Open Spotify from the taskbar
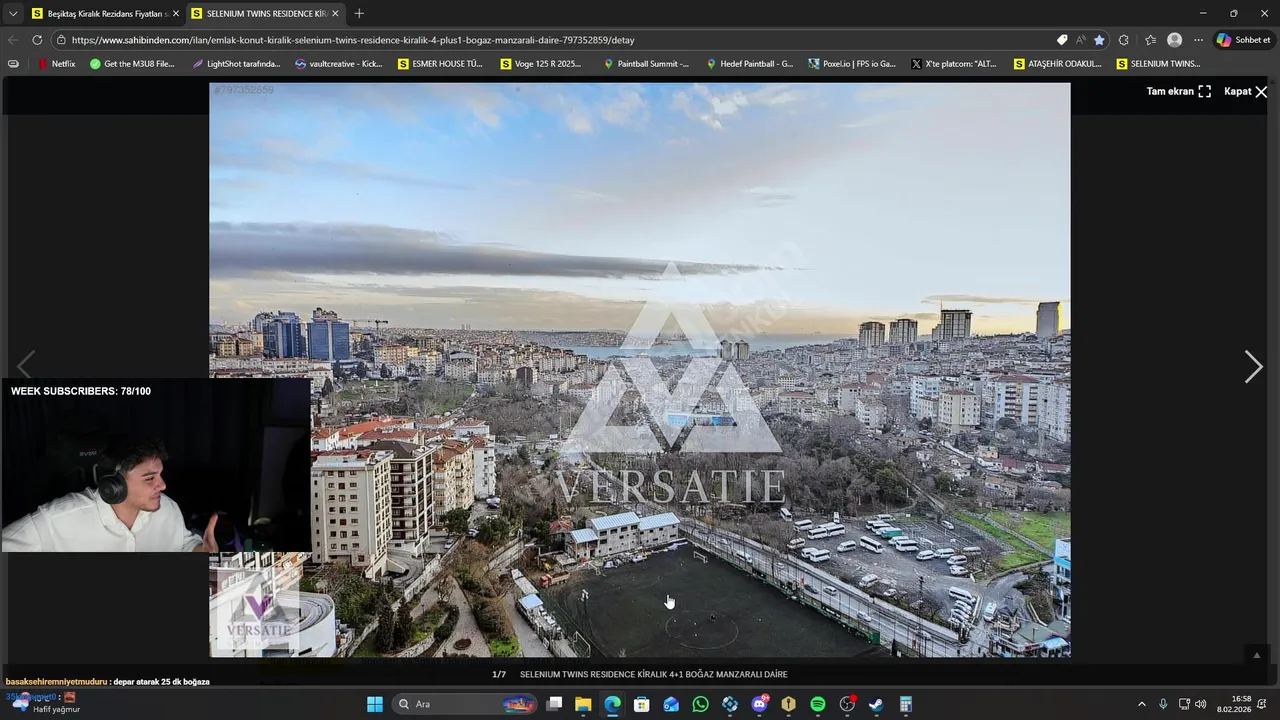 (818, 704)
